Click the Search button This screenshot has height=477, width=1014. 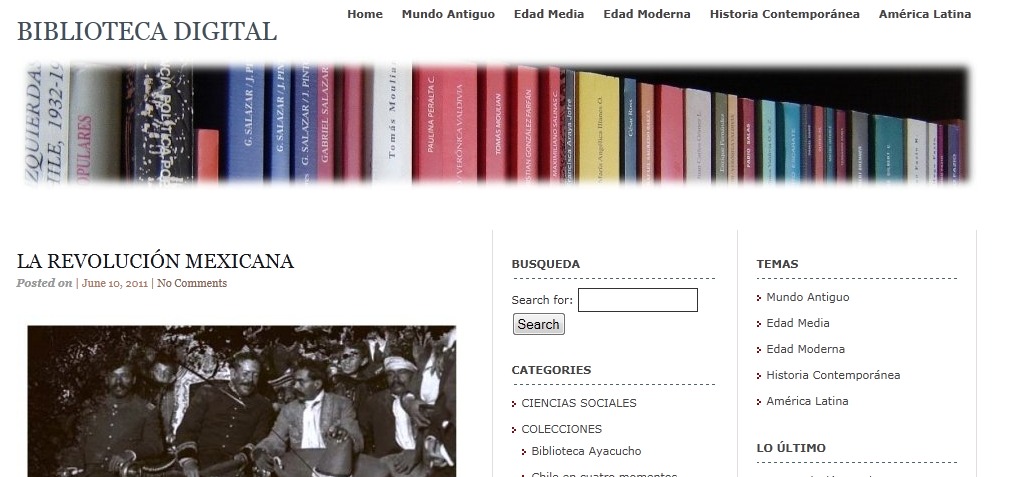[x=539, y=324]
